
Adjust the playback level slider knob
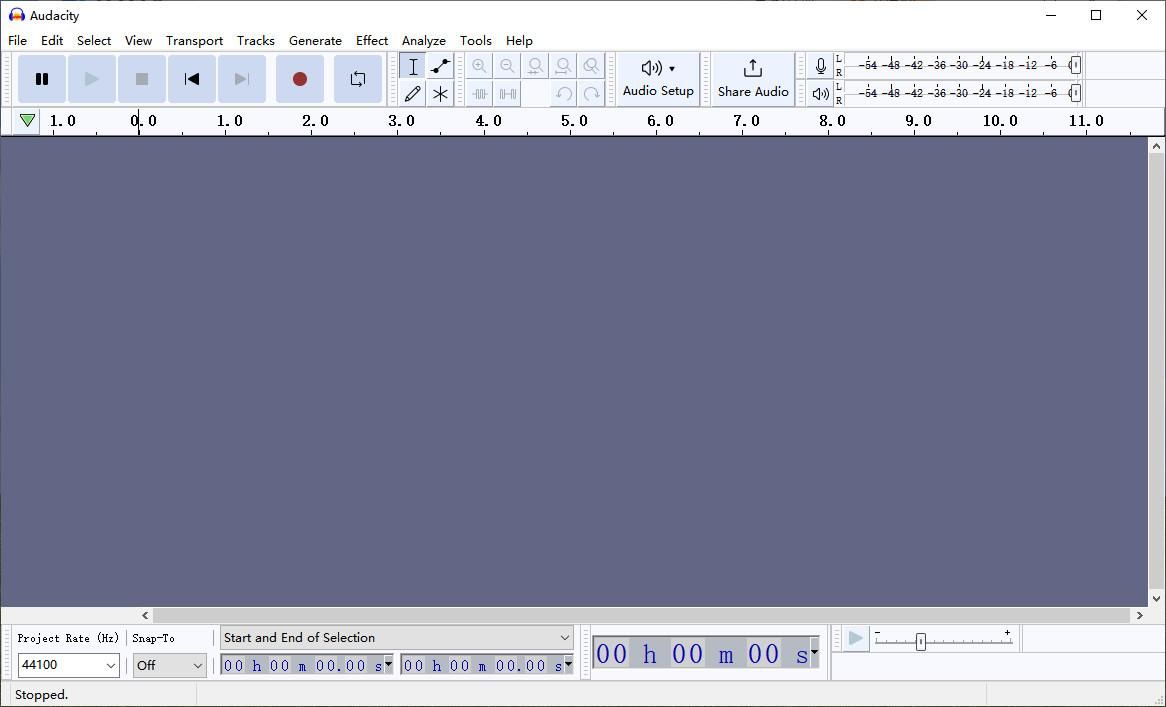(x=1075, y=93)
